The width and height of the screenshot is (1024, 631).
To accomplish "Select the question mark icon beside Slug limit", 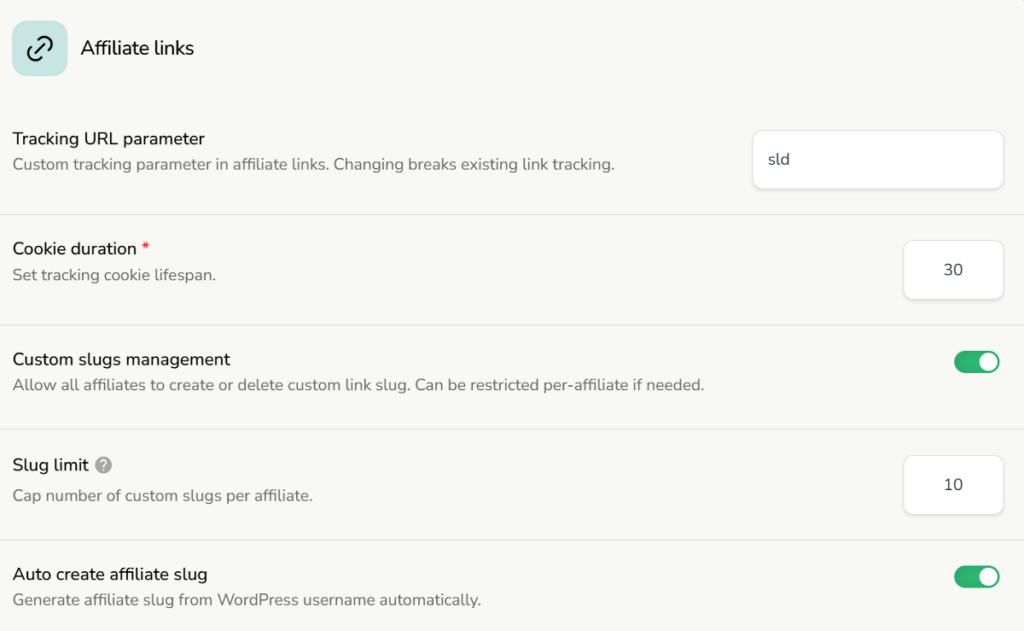I will [103, 465].
